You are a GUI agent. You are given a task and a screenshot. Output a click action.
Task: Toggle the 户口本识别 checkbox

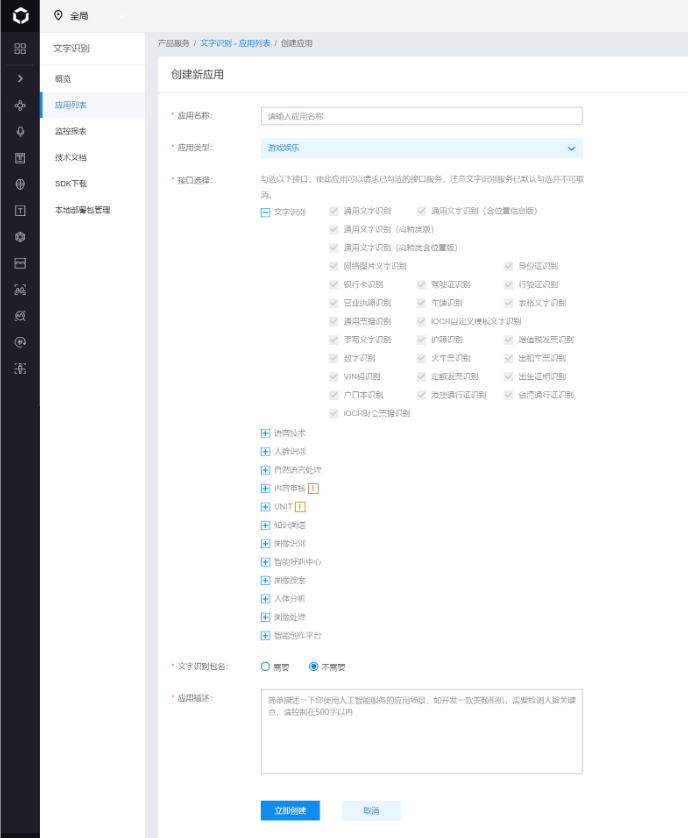pos(334,395)
